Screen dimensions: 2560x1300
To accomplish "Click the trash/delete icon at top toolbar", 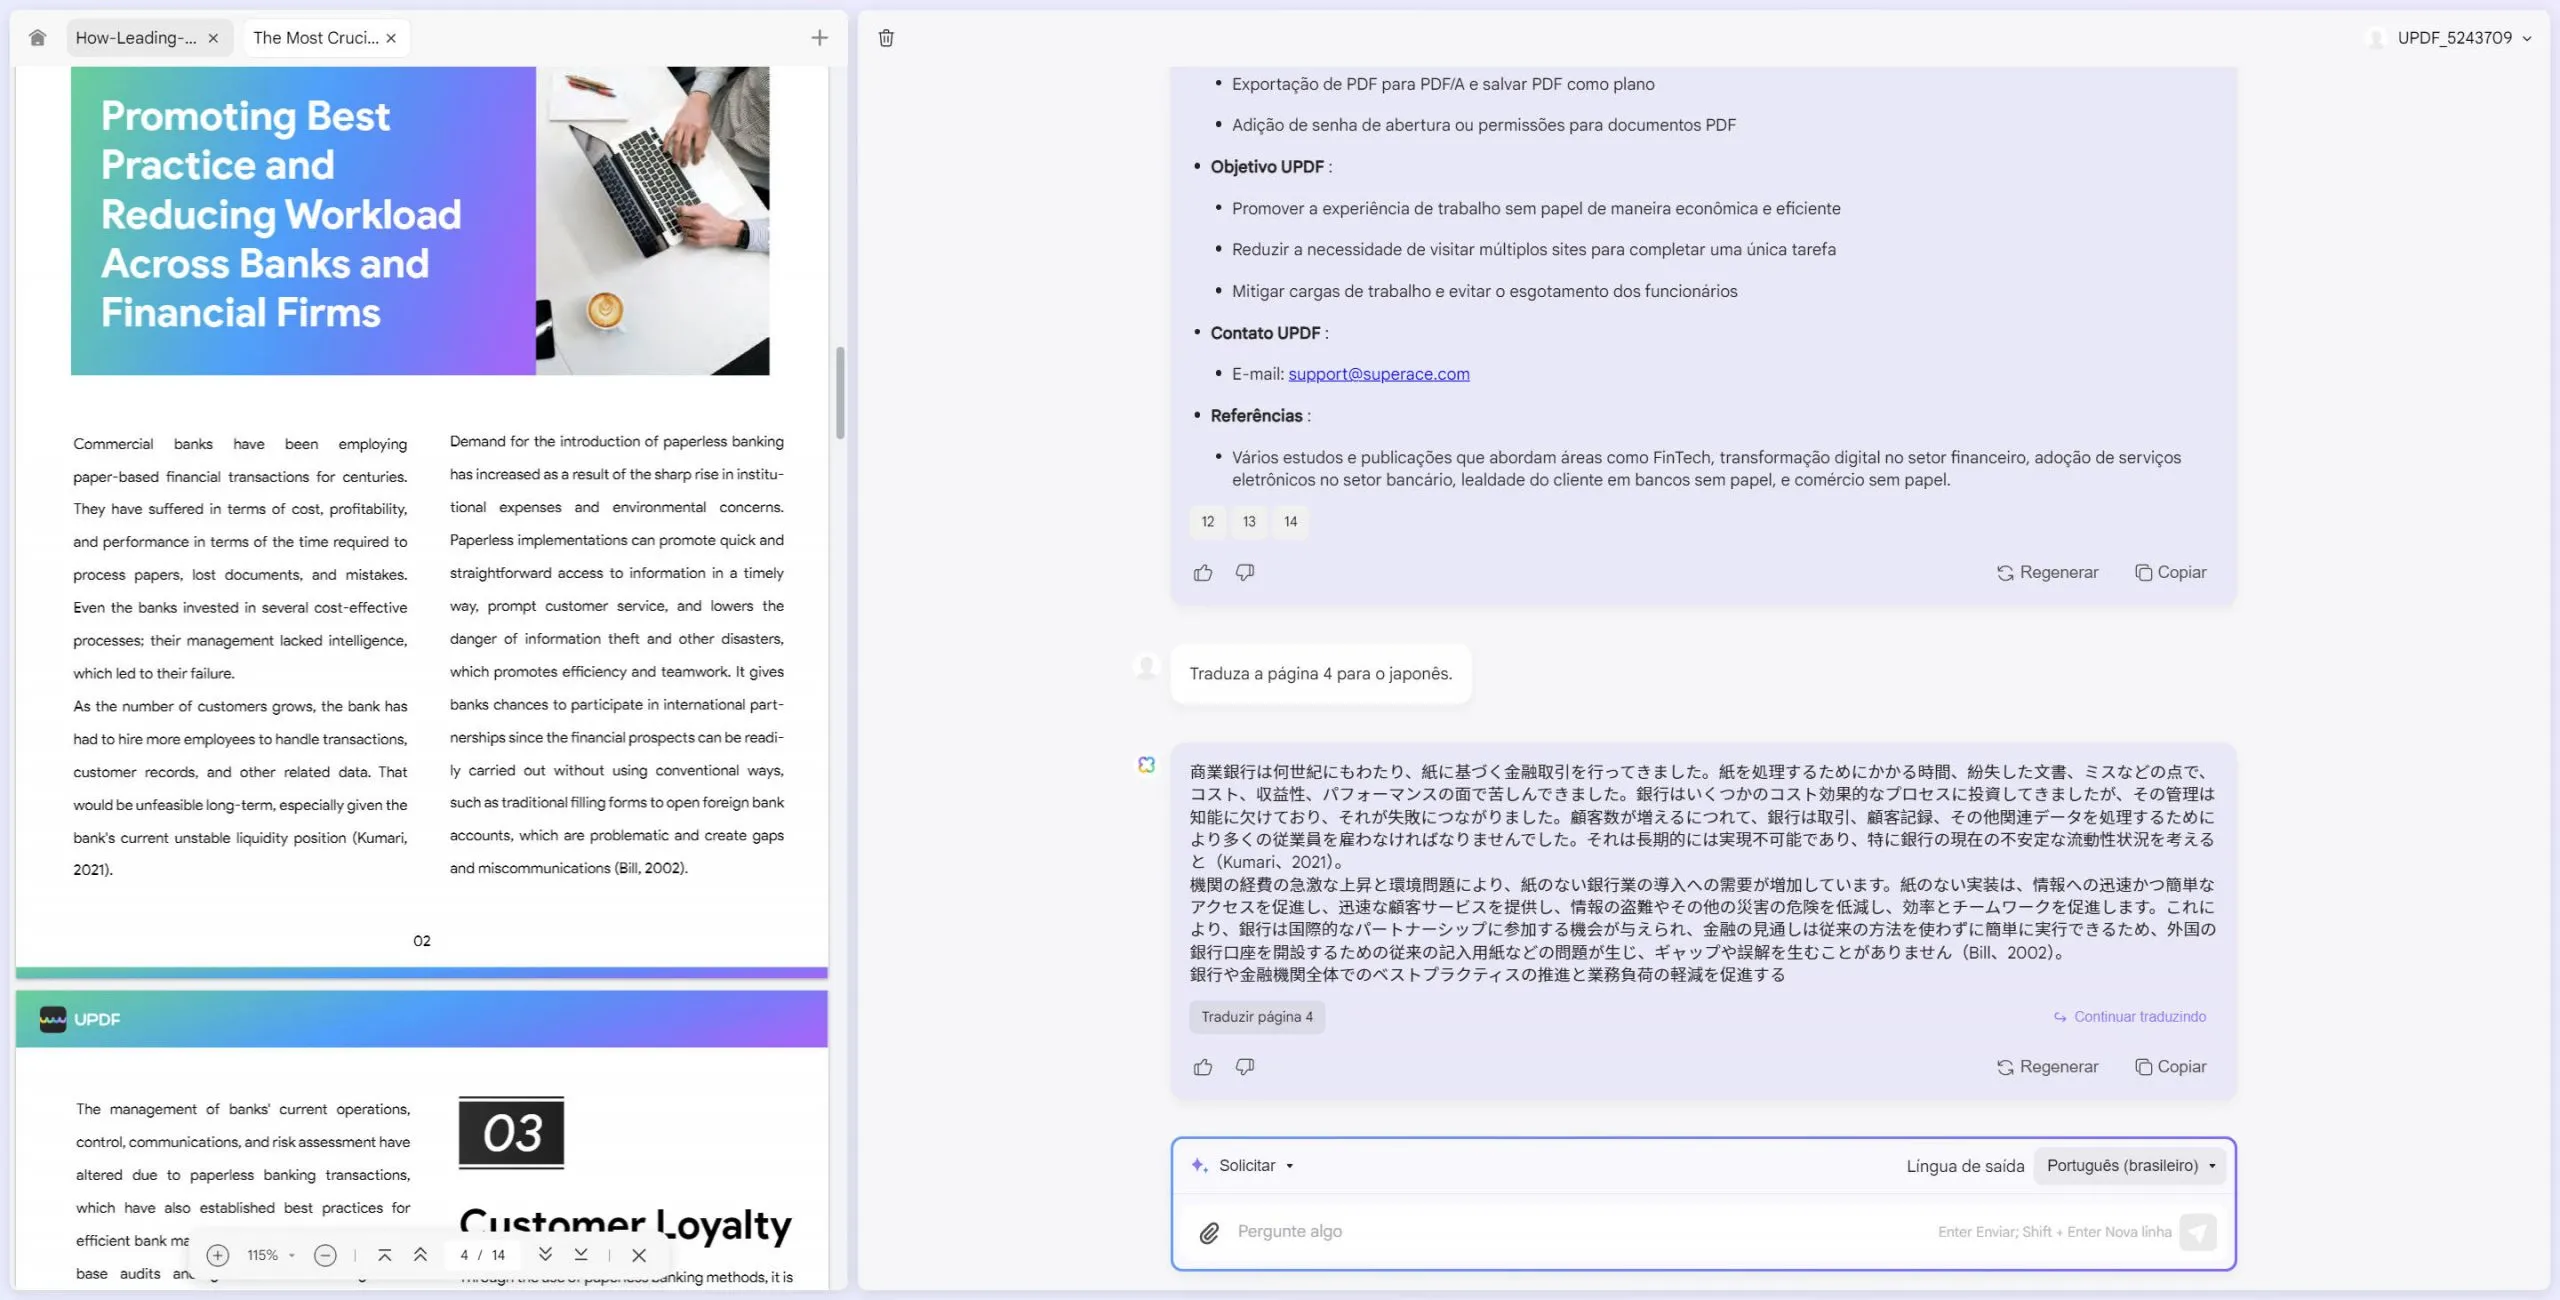I will (x=885, y=36).
